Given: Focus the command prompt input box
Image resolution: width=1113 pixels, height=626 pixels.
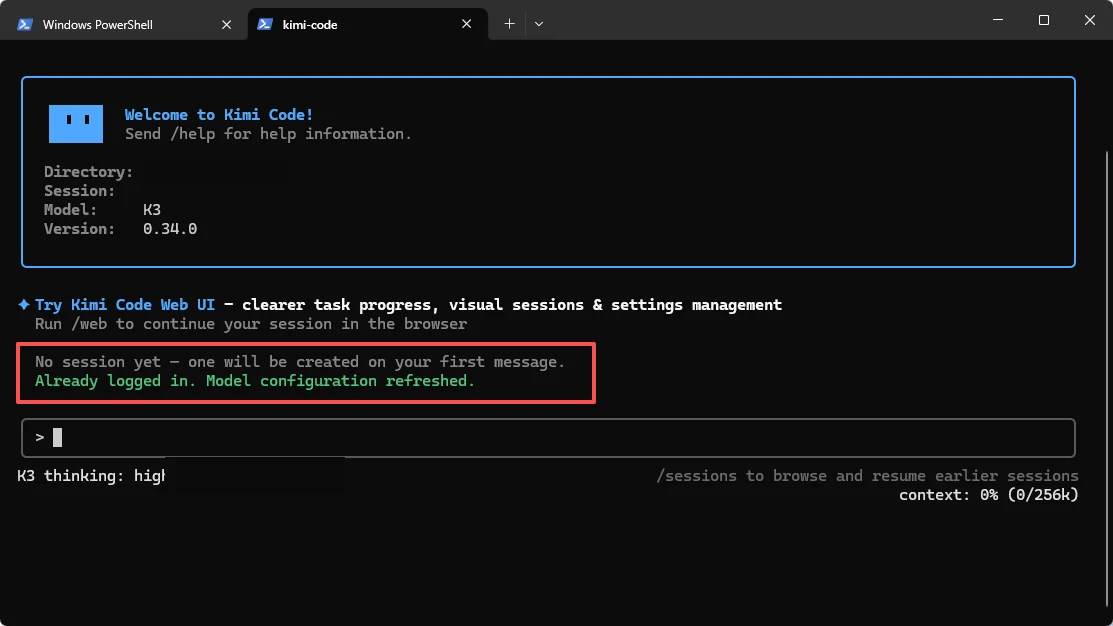Looking at the screenshot, I should coord(548,438).
